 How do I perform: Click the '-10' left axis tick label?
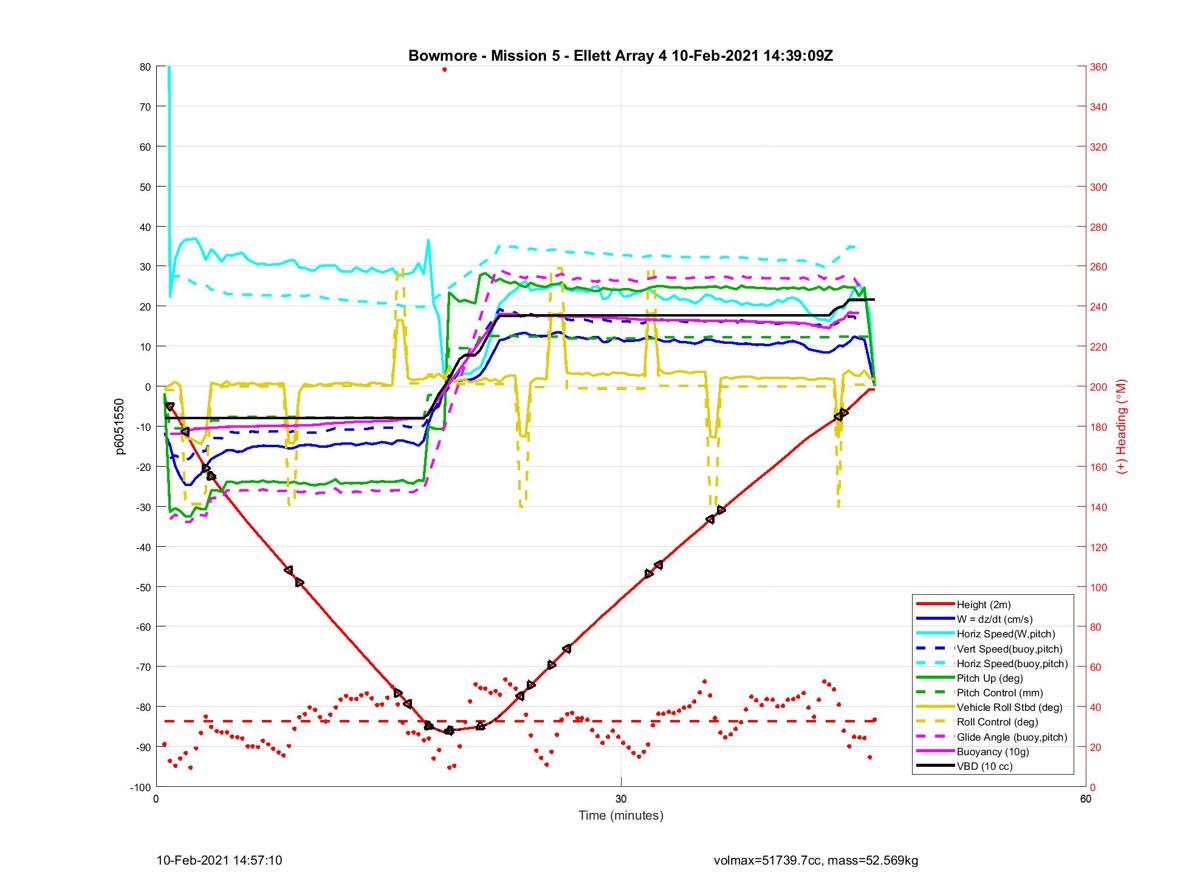tap(142, 427)
